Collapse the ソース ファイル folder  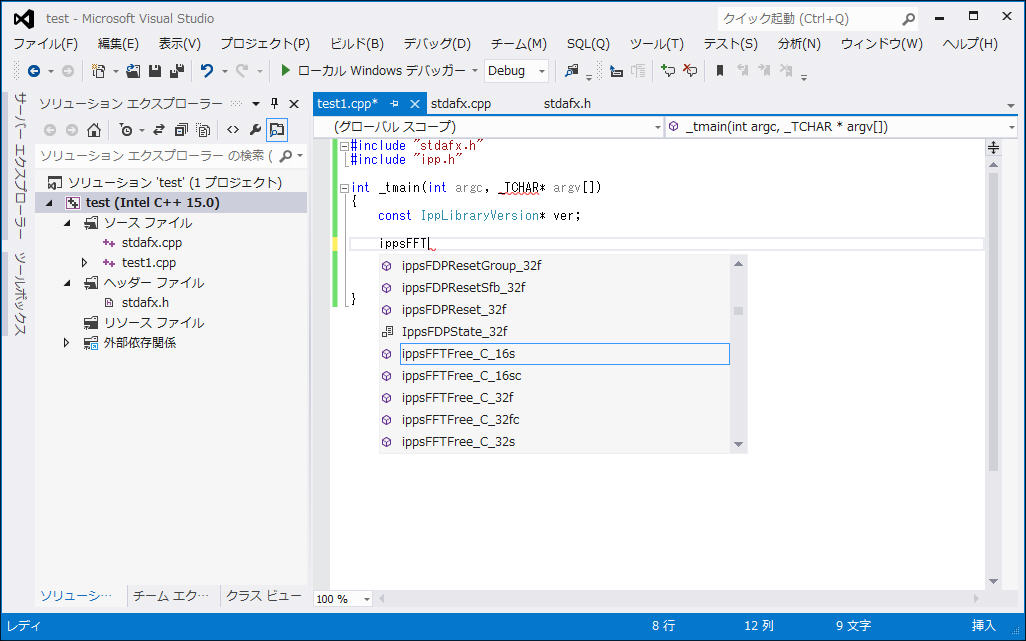pos(67,223)
